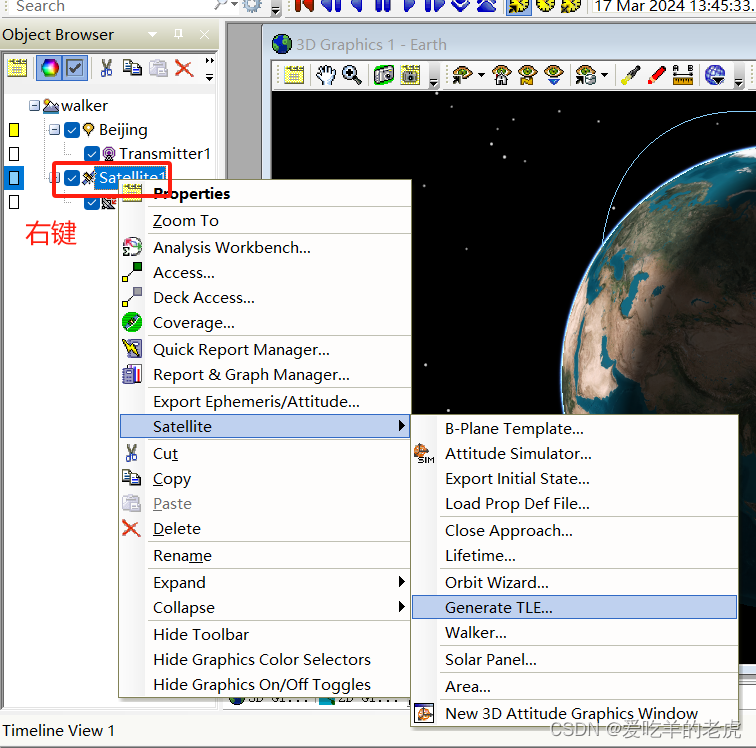Uncheck the Beijing checkbox
Viewport: 756px width, 748px height.
[72, 130]
